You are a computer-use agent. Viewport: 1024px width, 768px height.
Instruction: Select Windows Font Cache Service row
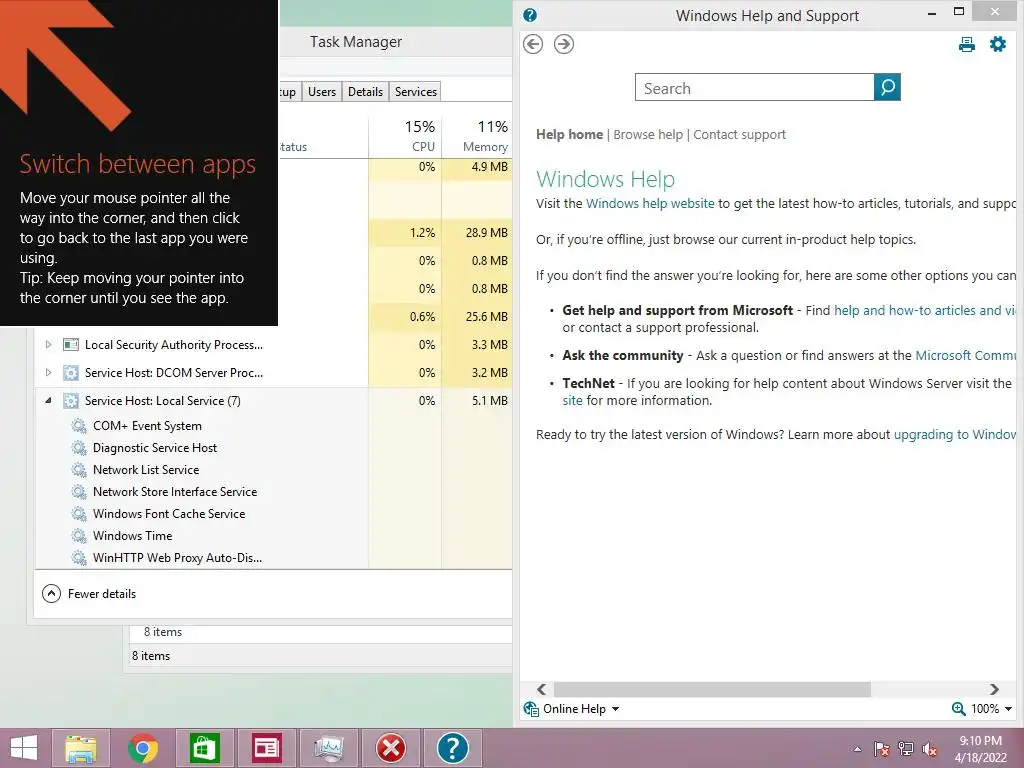click(201, 514)
